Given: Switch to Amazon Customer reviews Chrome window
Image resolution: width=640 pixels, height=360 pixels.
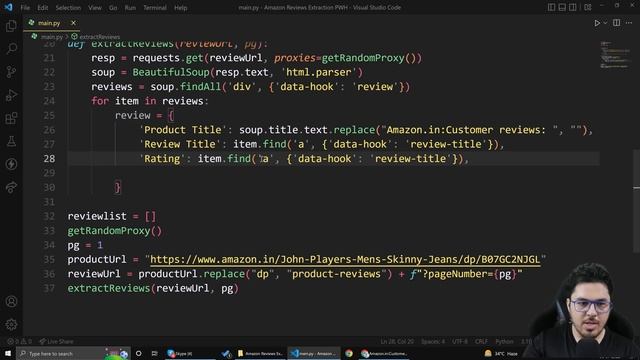Looking at the screenshot, I should 384,353.
